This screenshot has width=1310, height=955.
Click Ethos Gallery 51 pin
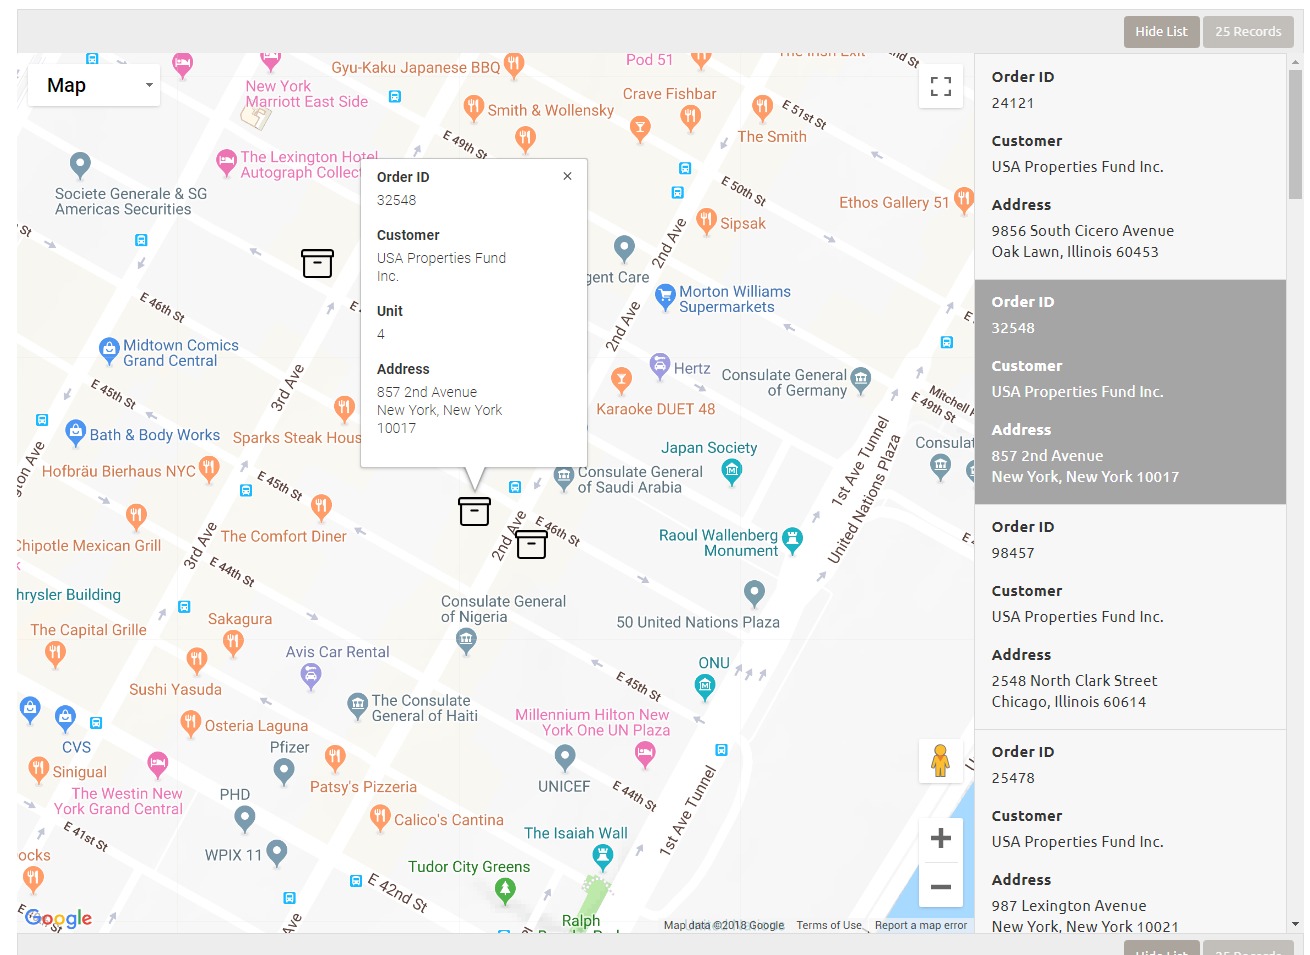[x=963, y=200]
